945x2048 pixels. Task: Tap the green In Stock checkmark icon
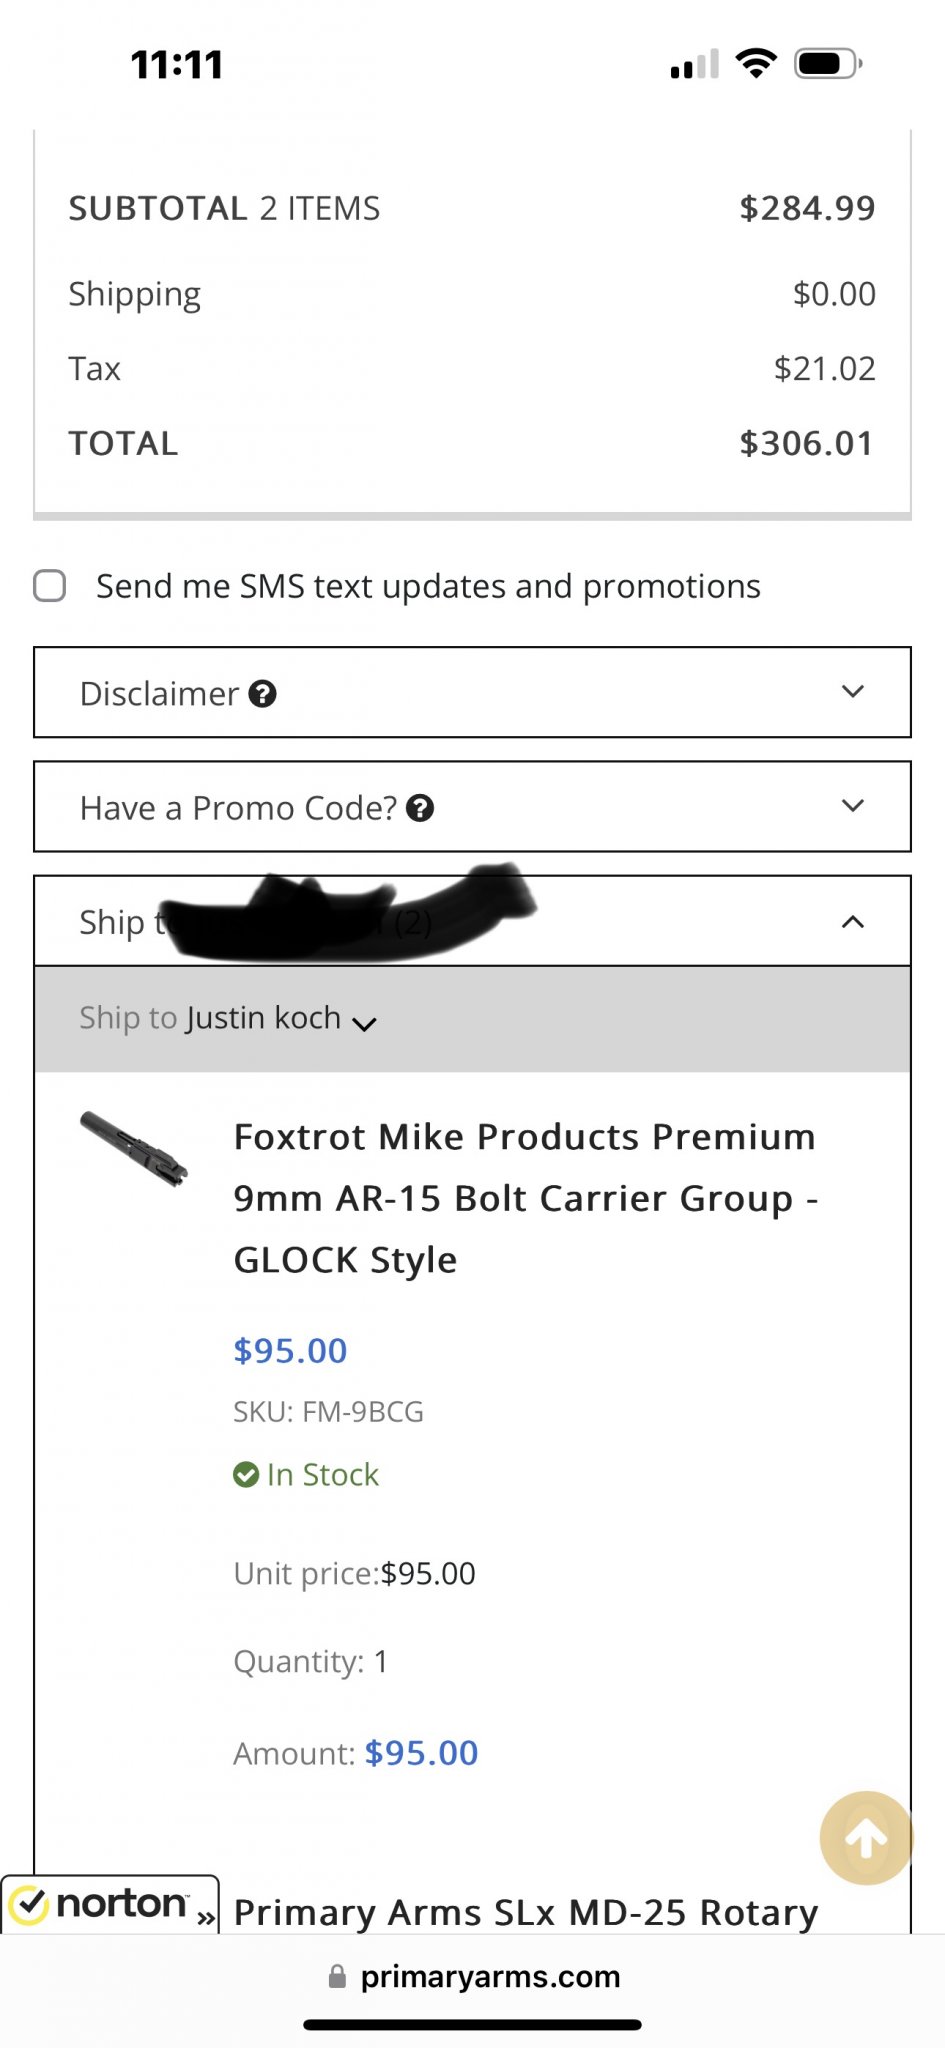tap(245, 1475)
